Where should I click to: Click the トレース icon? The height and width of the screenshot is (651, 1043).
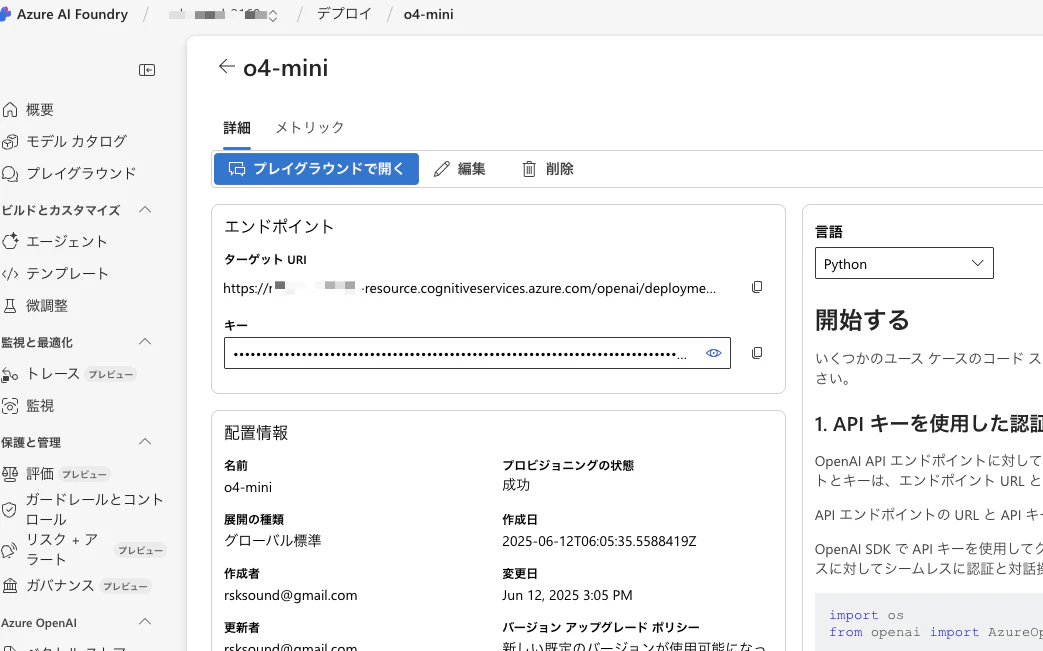(x=10, y=374)
